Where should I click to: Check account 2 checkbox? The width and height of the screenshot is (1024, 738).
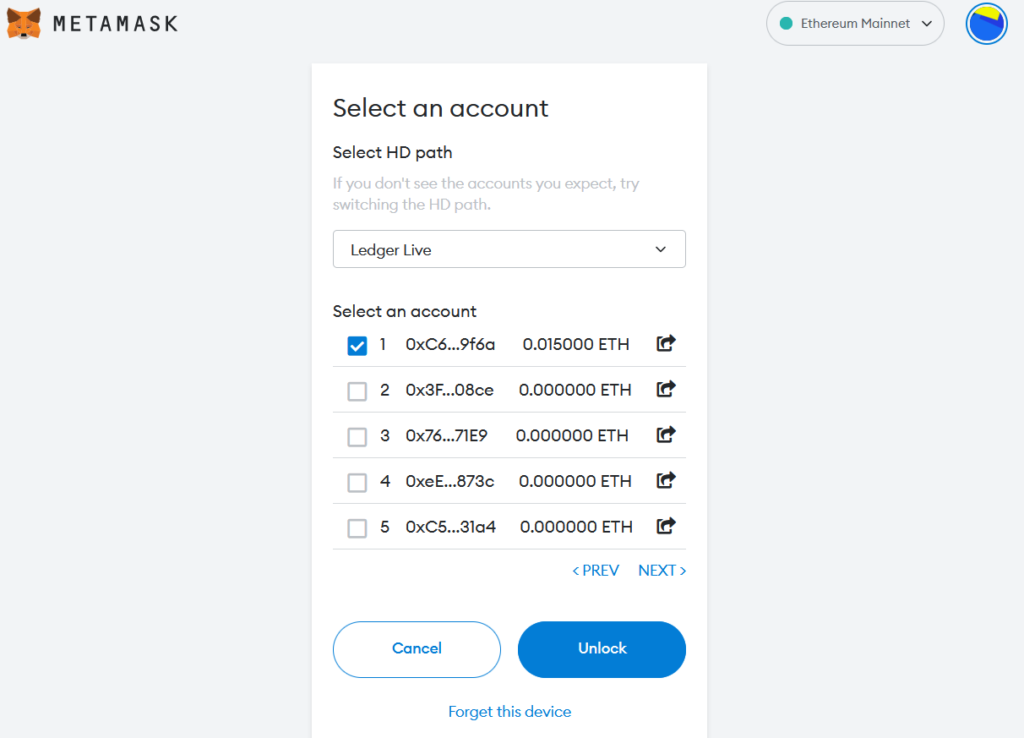coord(357,391)
